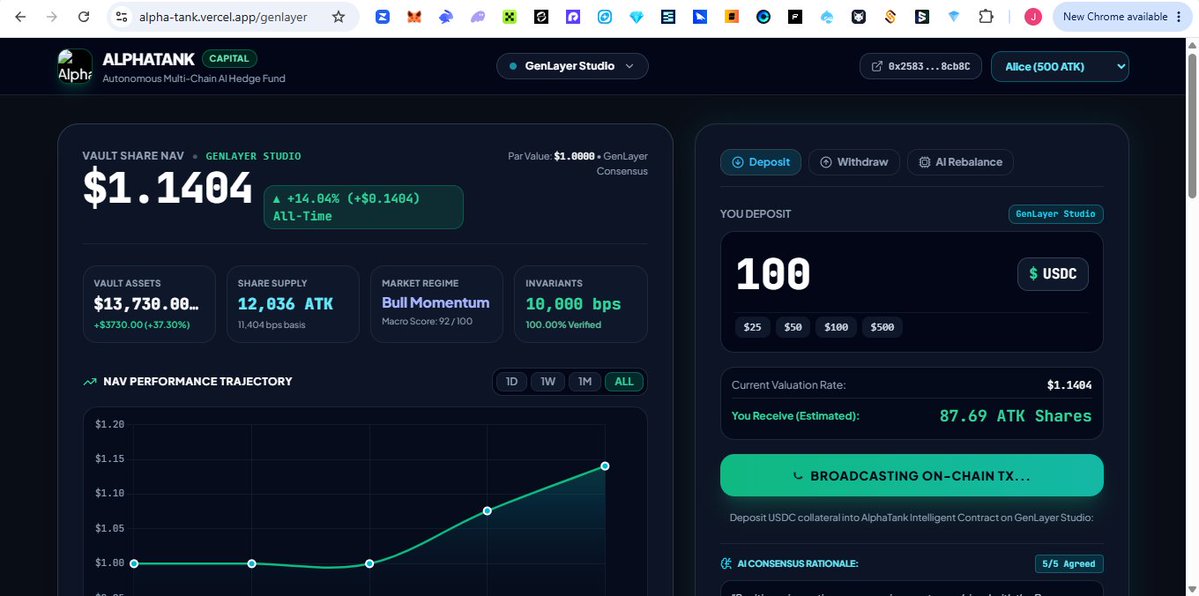This screenshot has width=1199, height=596.
Task: Open the blue rounded-square swirl extension
Action: tap(605, 16)
